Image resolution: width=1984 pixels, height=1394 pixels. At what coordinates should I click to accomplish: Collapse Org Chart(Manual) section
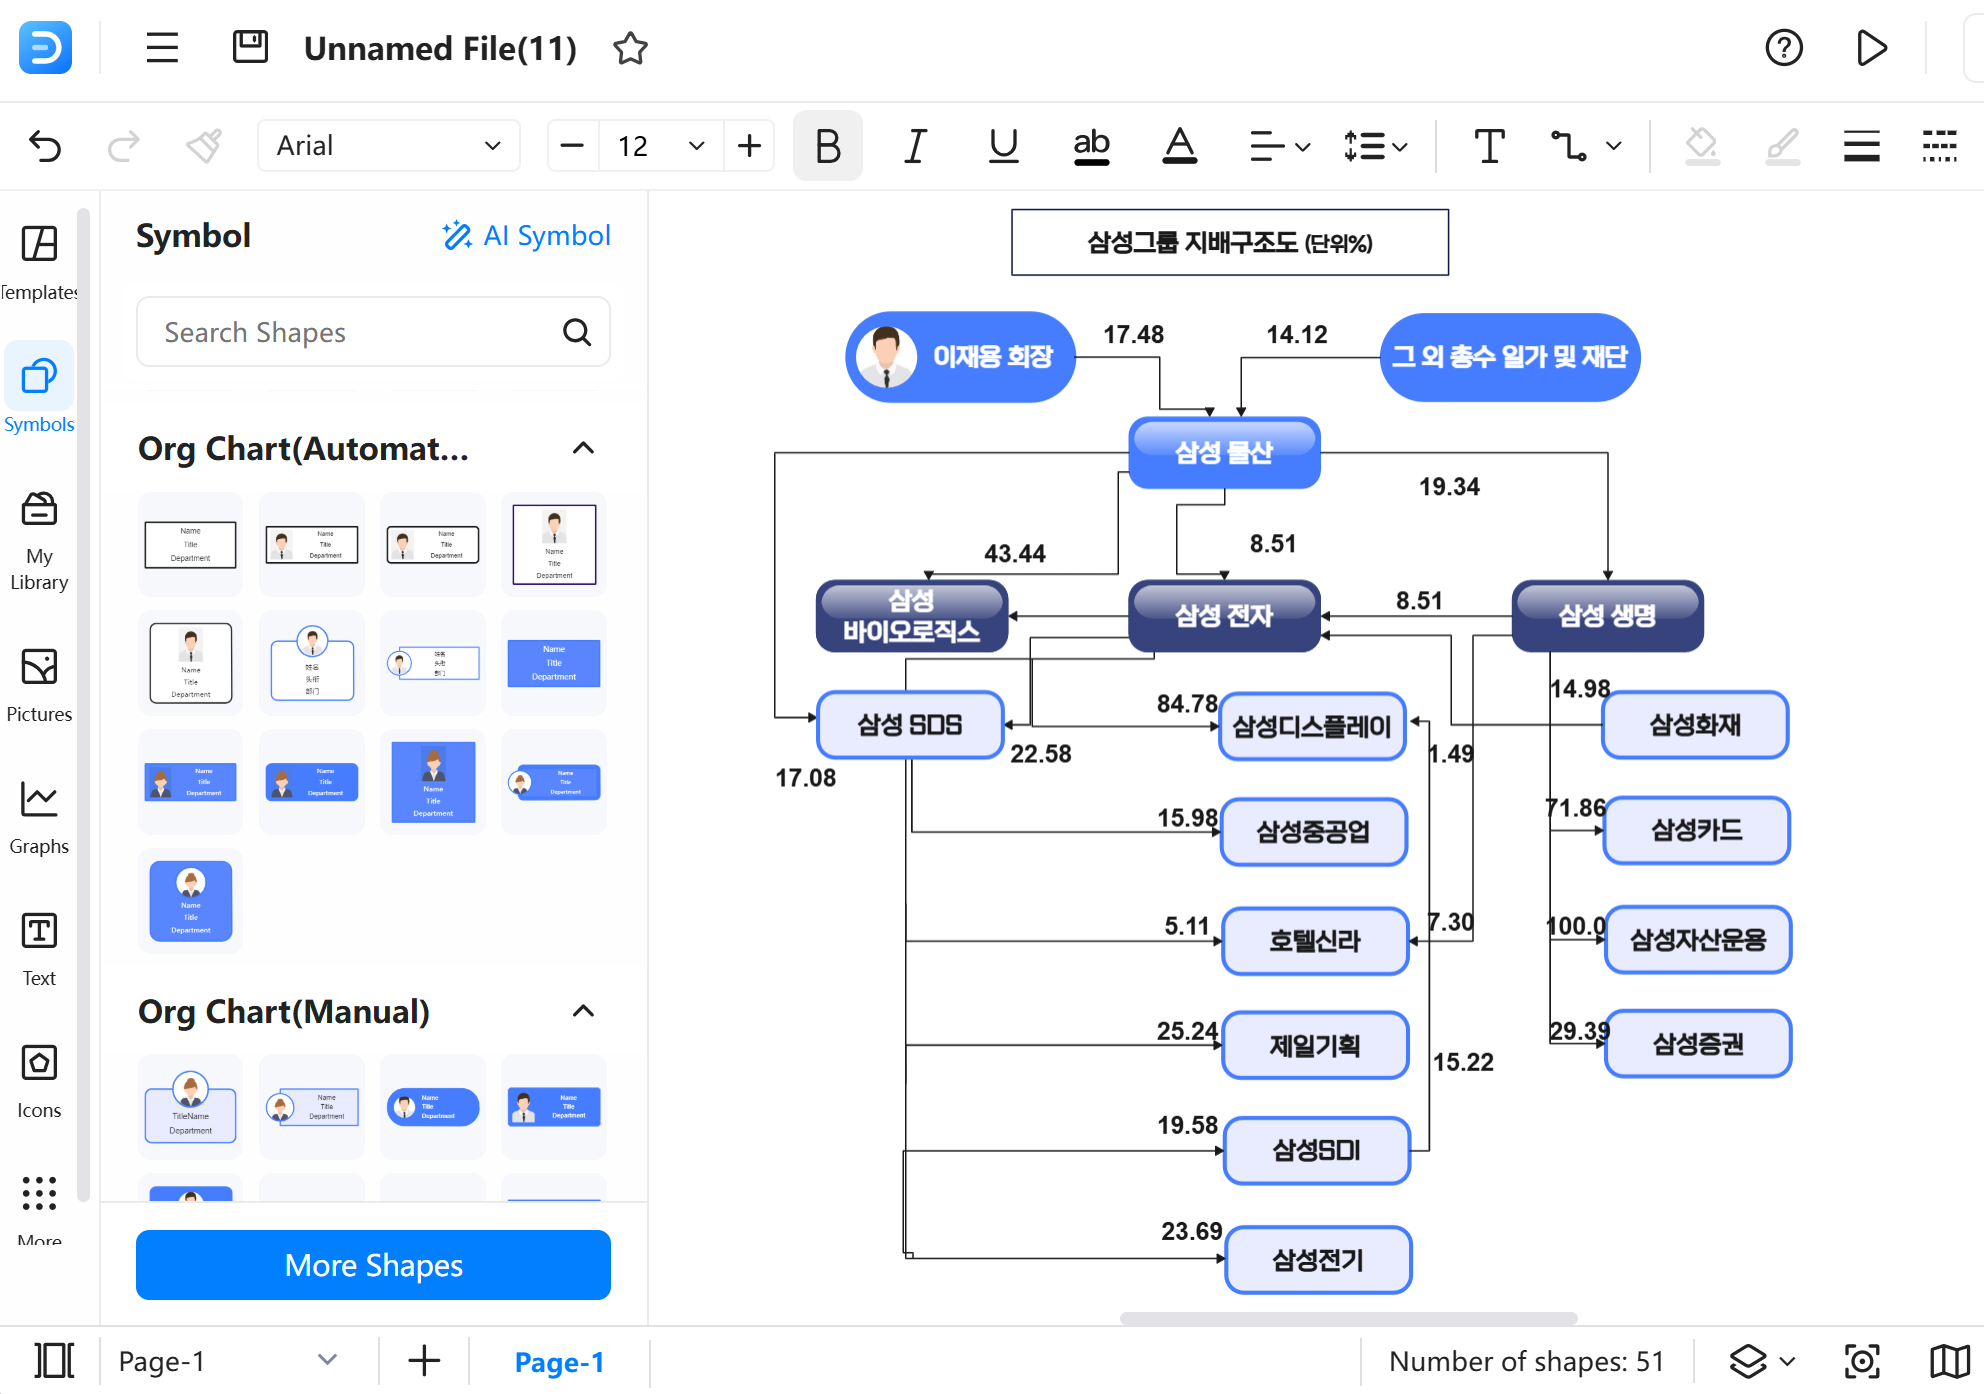583,1011
